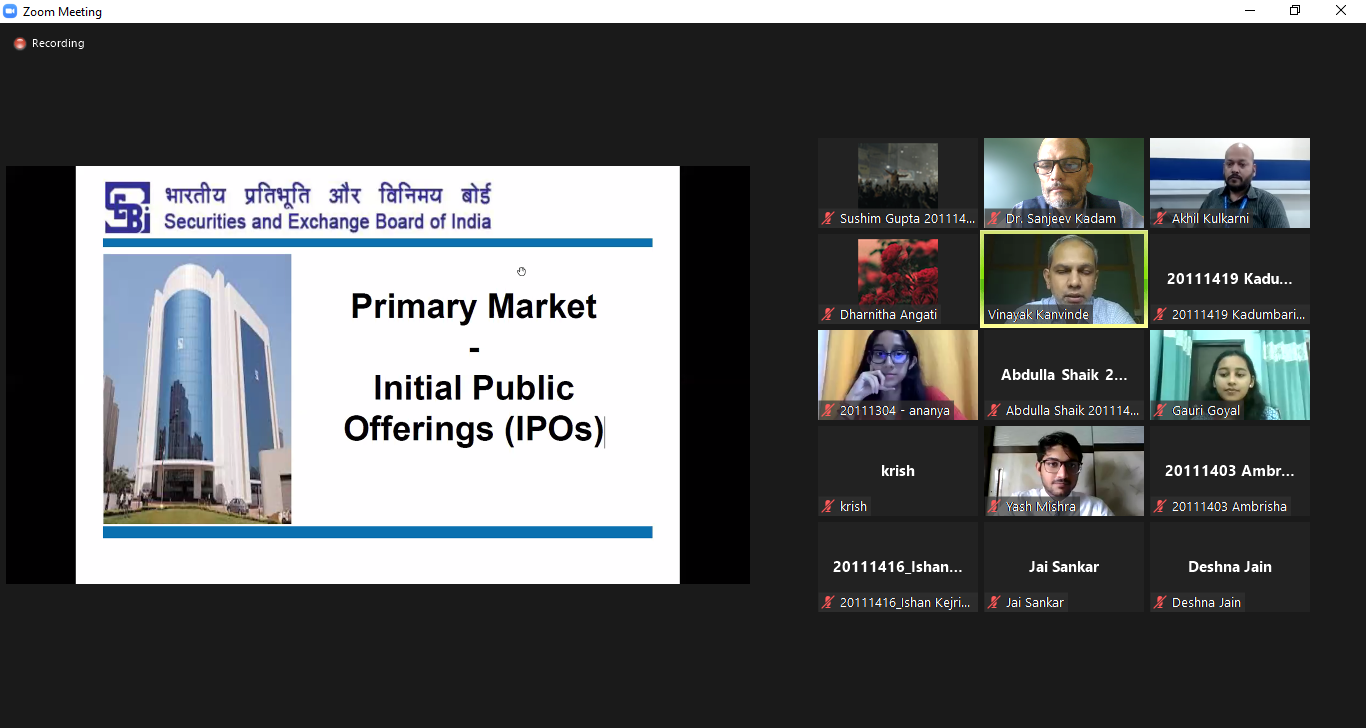Select the 20111419 Kadu... participant tile
The height and width of the screenshot is (728, 1366).
pyautogui.click(x=1230, y=279)
